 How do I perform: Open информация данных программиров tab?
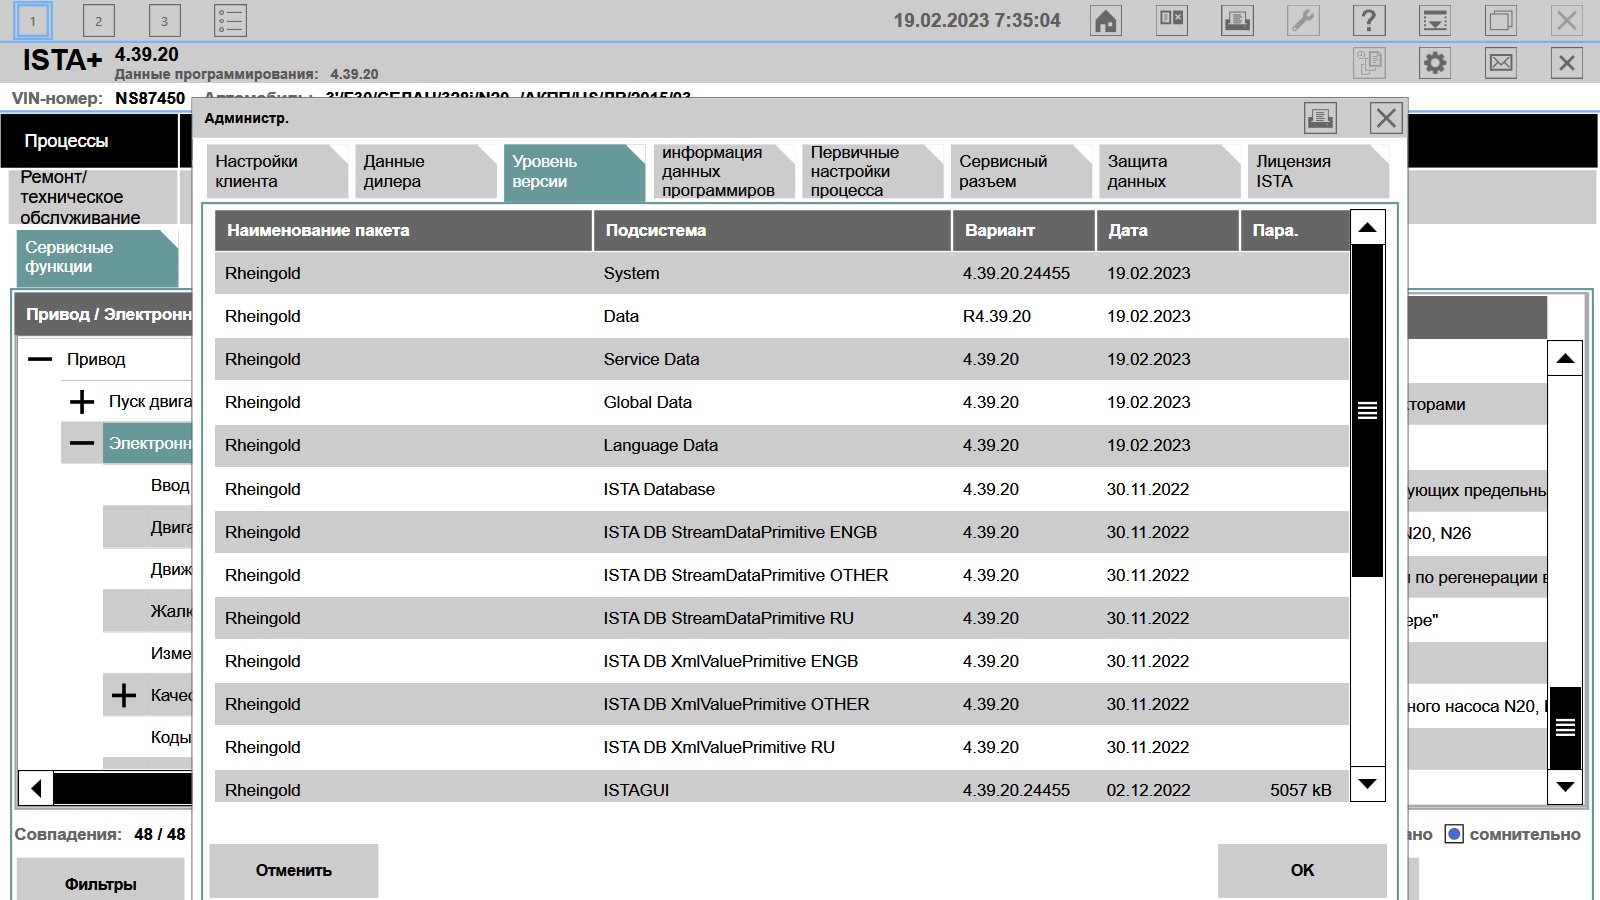724,172
